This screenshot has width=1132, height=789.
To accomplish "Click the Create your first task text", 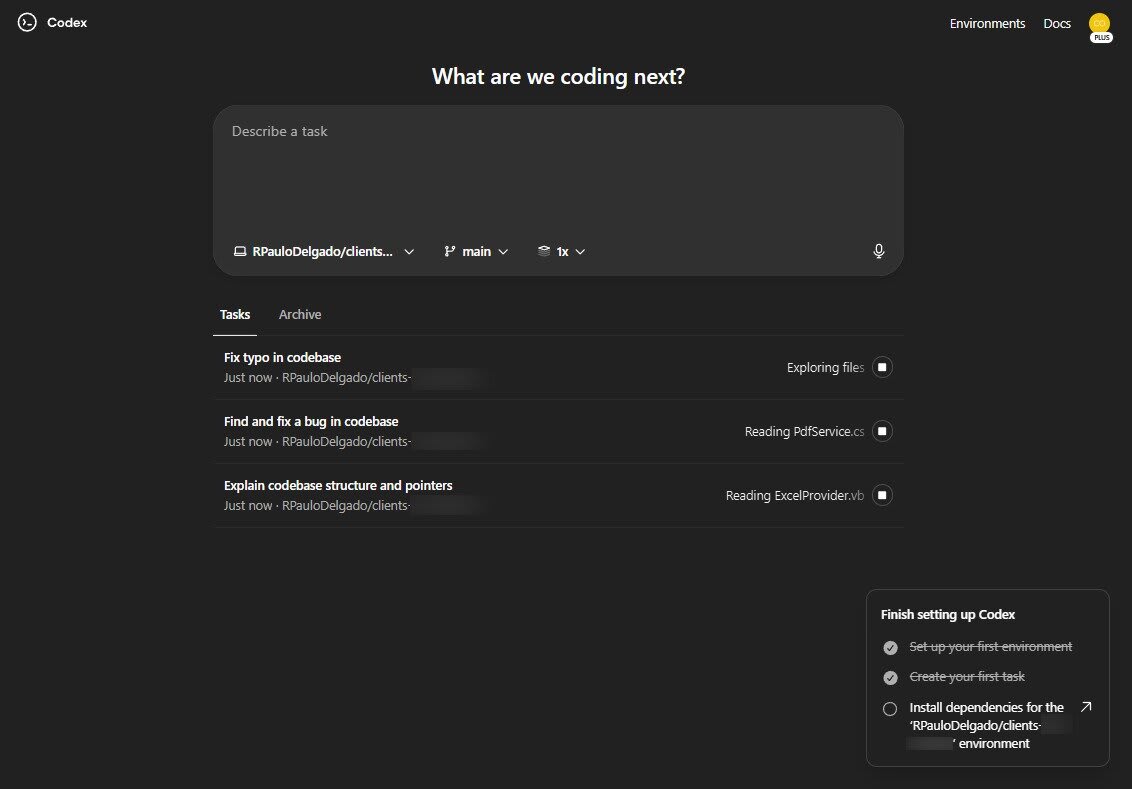I will 967,676.
